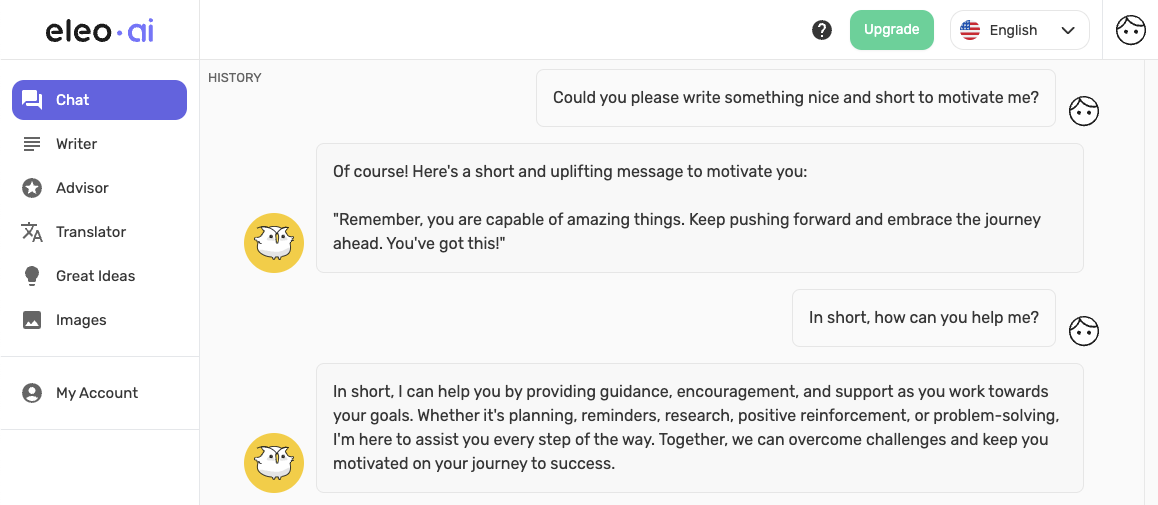Viewport: 1158px width, 505px height.
Task: Click the Writer lines icon in sidebar
Action: tap(32, 144)
